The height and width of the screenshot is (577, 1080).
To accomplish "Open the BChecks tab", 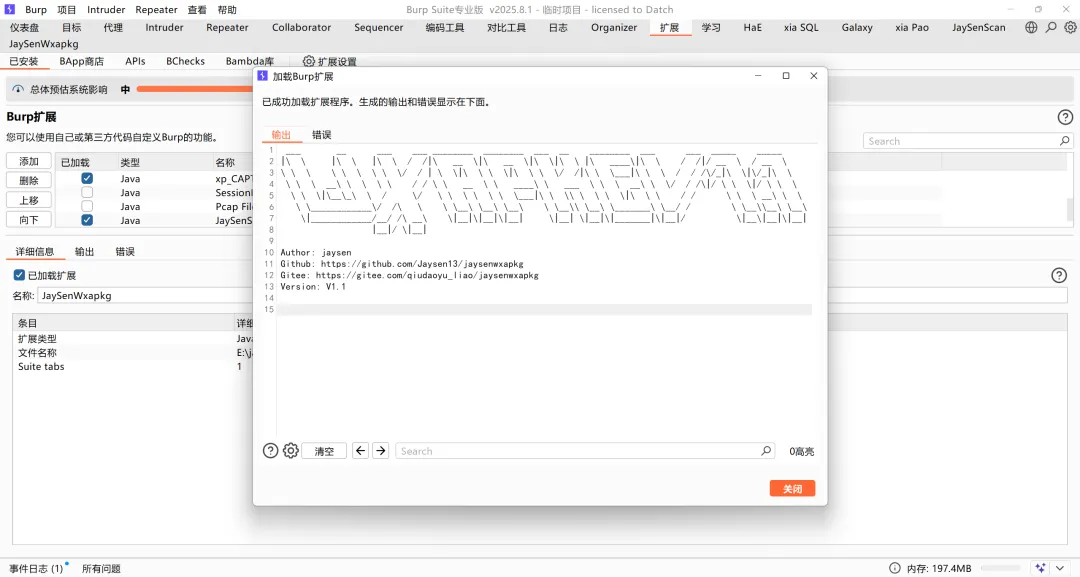I will 185,61.
